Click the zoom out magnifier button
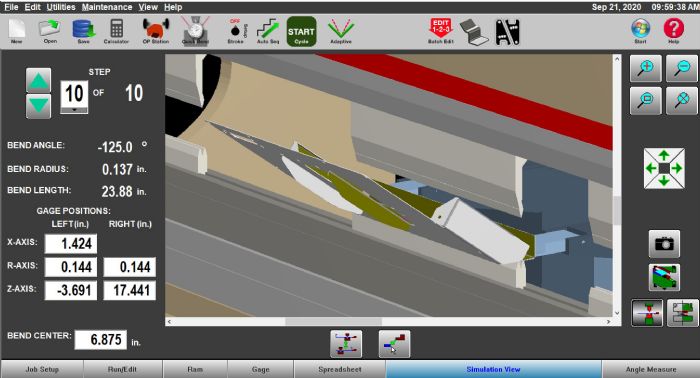The width and height of the screenshot is (700, 378). coord(682,68)
